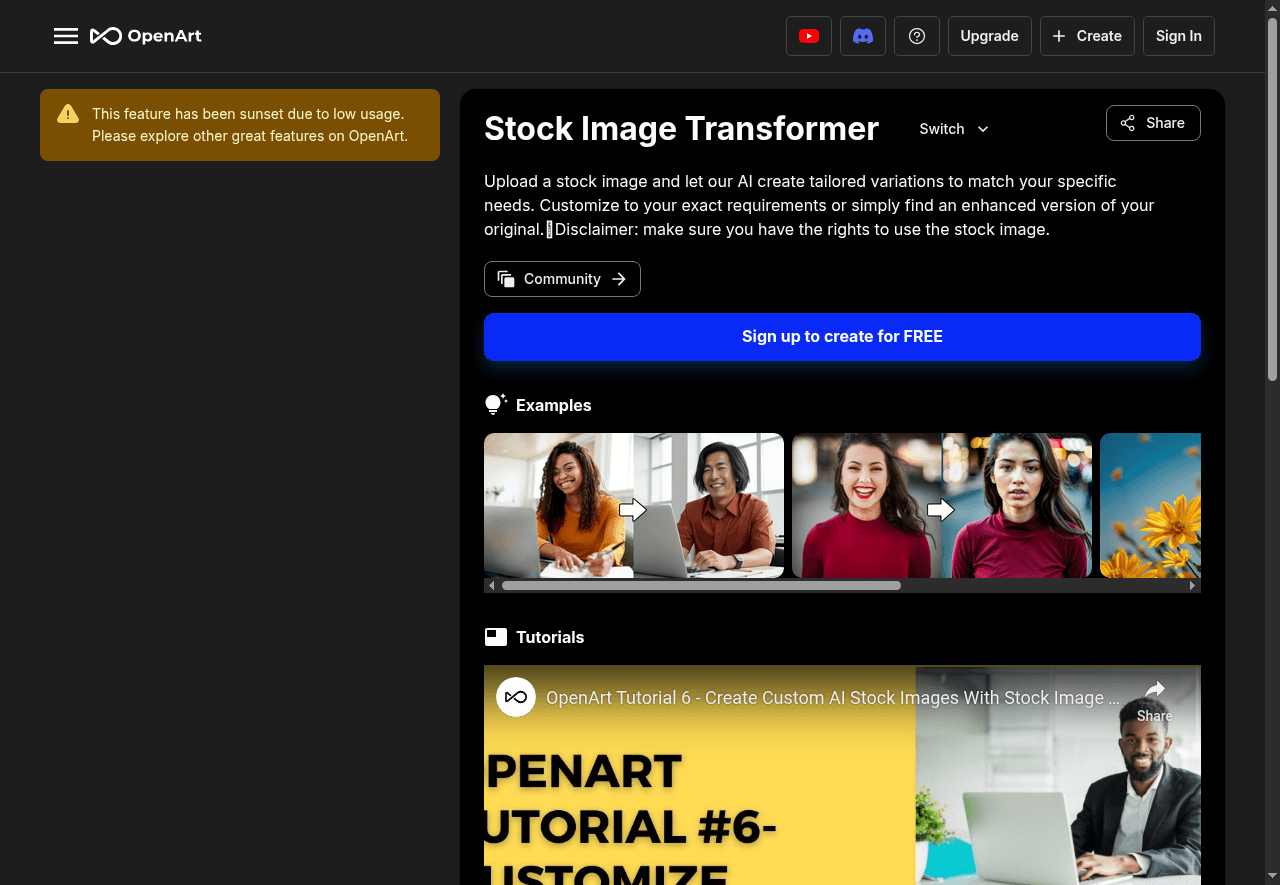
Task: Click the lightbulb Examples icon
Action: 495,403
